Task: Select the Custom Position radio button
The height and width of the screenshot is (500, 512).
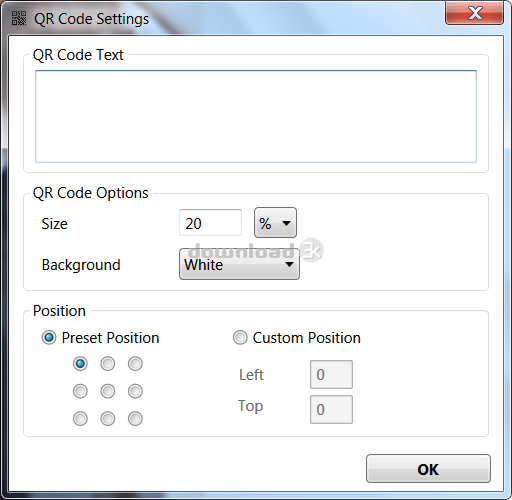Action: click(x=240, y=338)
